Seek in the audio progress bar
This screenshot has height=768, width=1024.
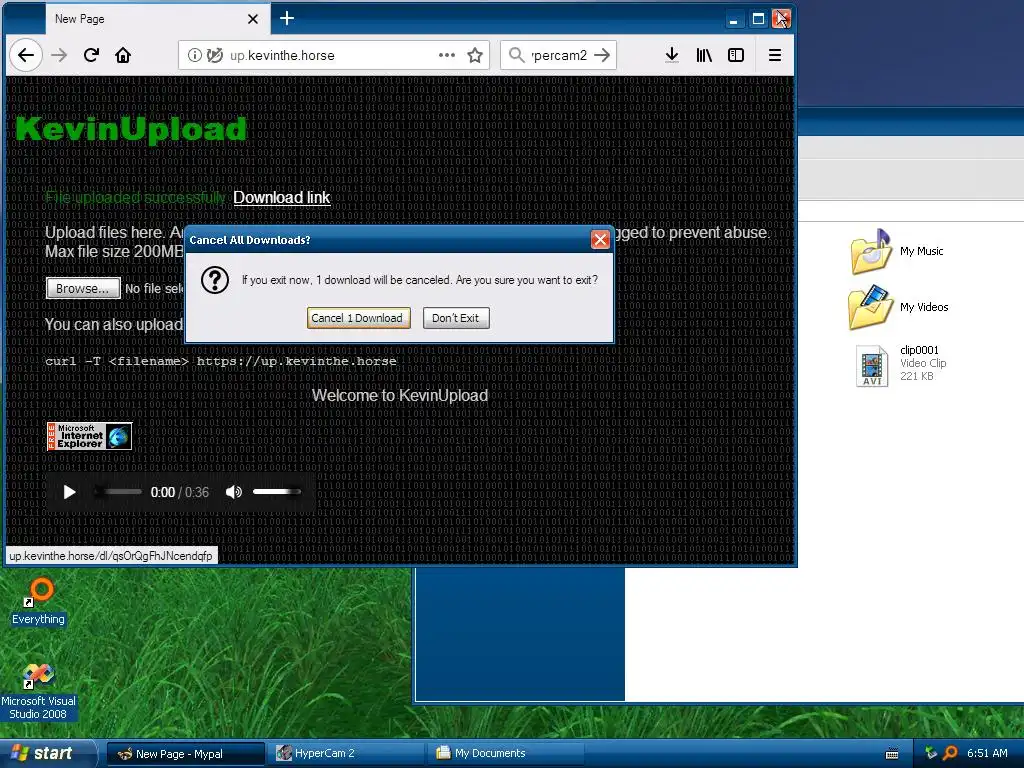click(x=119, y=492)
